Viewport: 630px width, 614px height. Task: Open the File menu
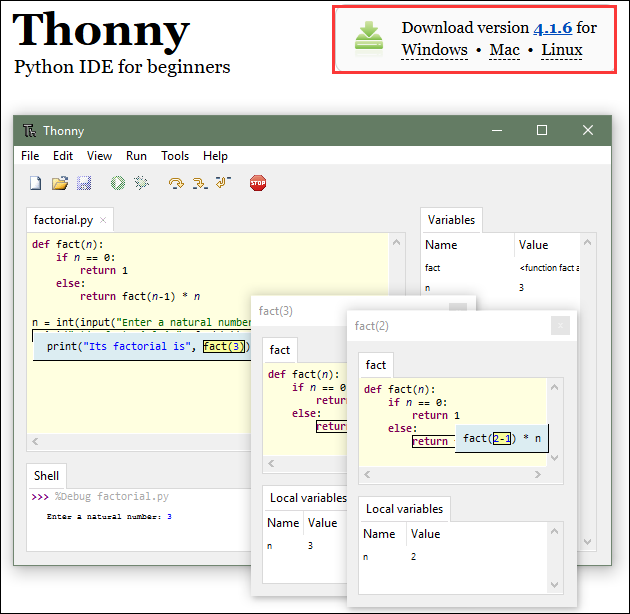pos(30,156)
